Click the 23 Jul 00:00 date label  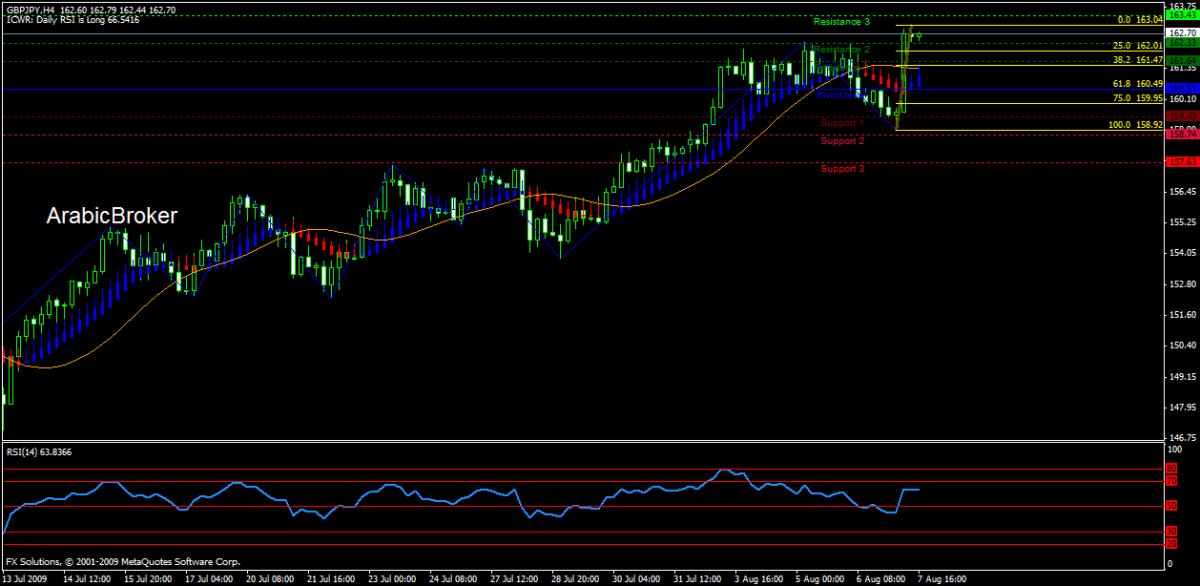pyautogui.click(x=391, y=578)
